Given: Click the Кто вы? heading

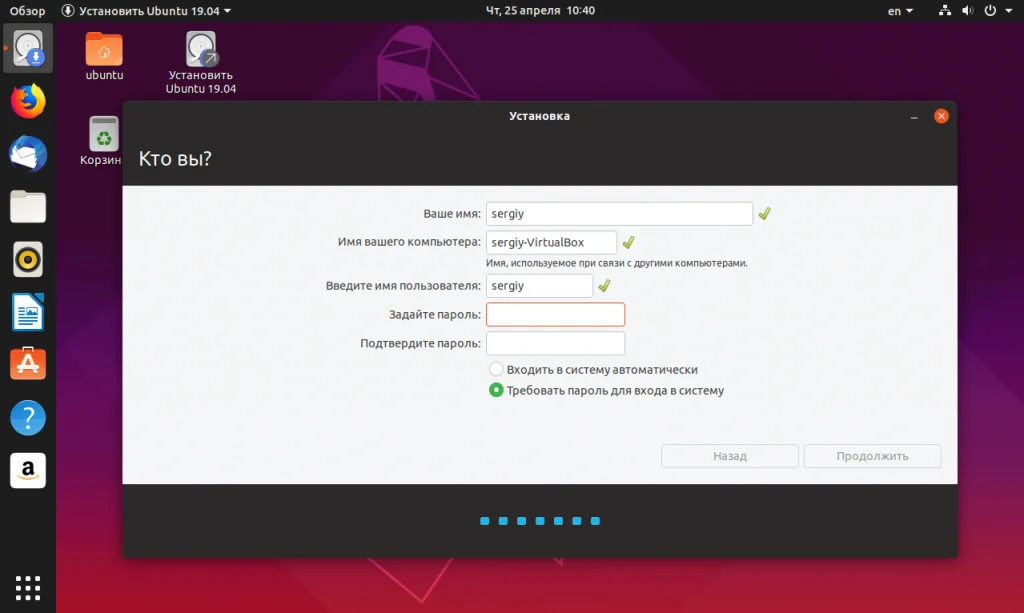Looking at the screenshot, I should 175,159.
